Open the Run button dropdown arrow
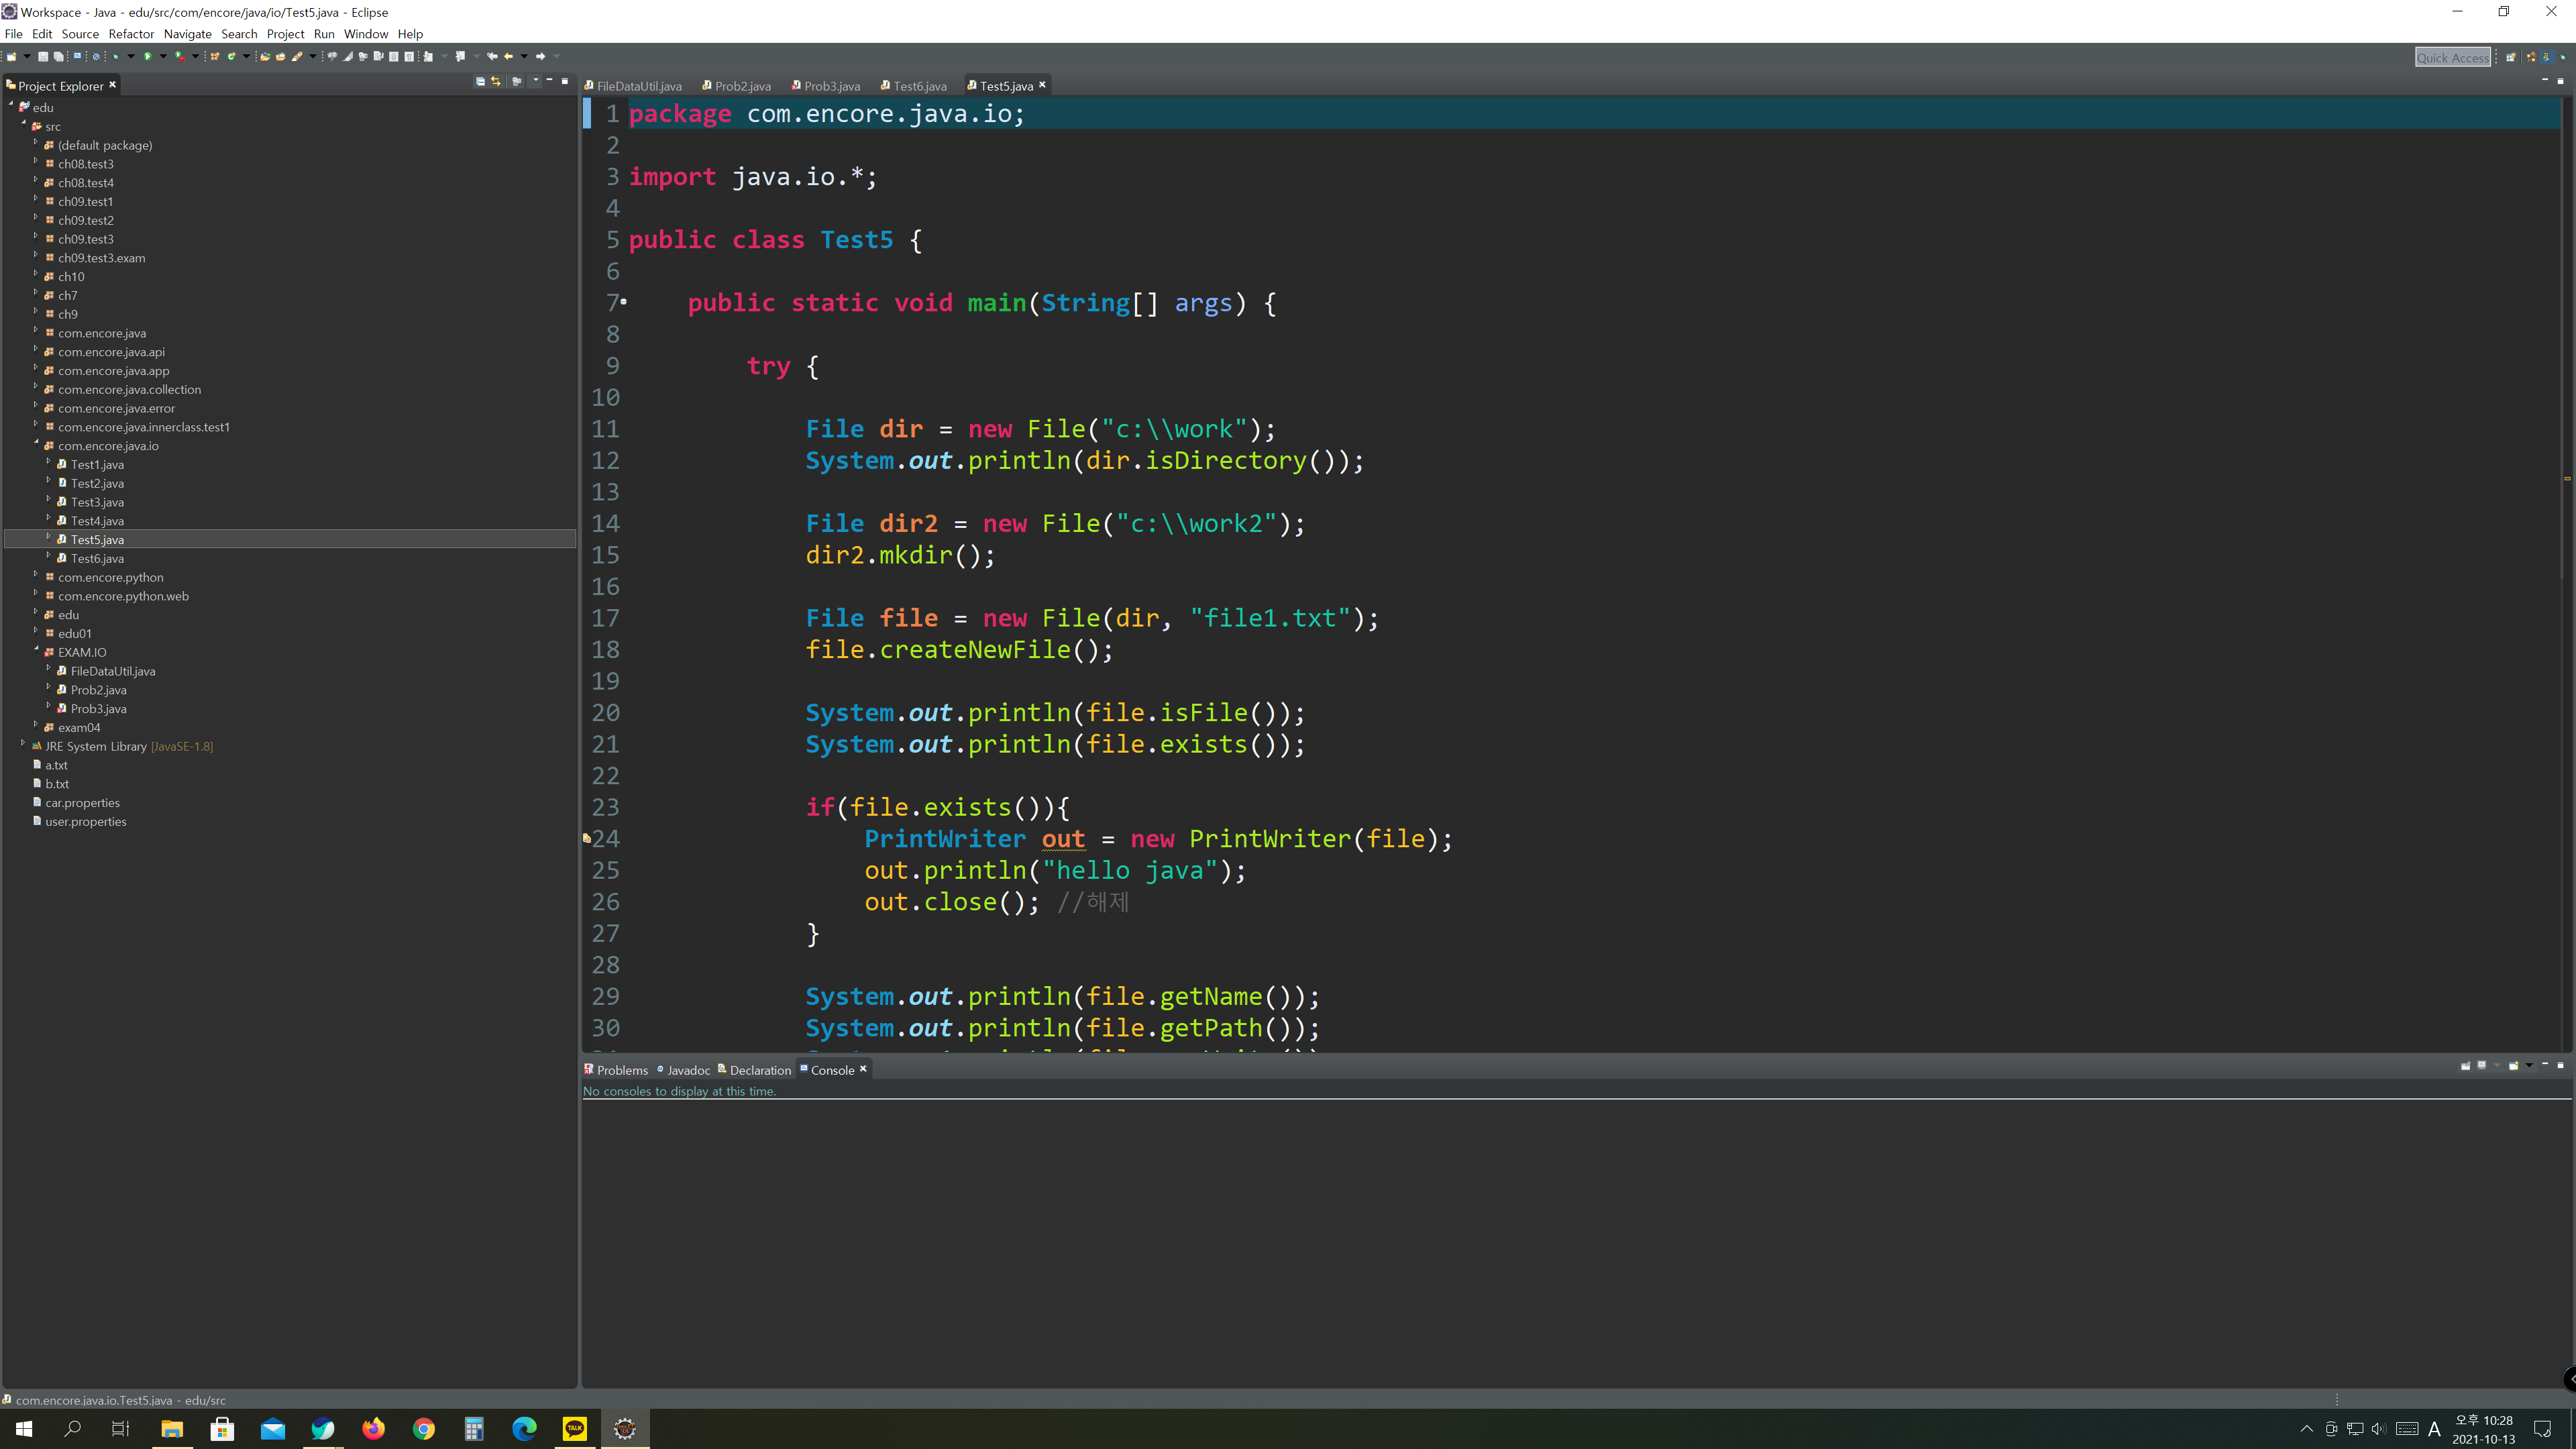The width and height of the screenshot is (2576, 1449). [163, 56]
